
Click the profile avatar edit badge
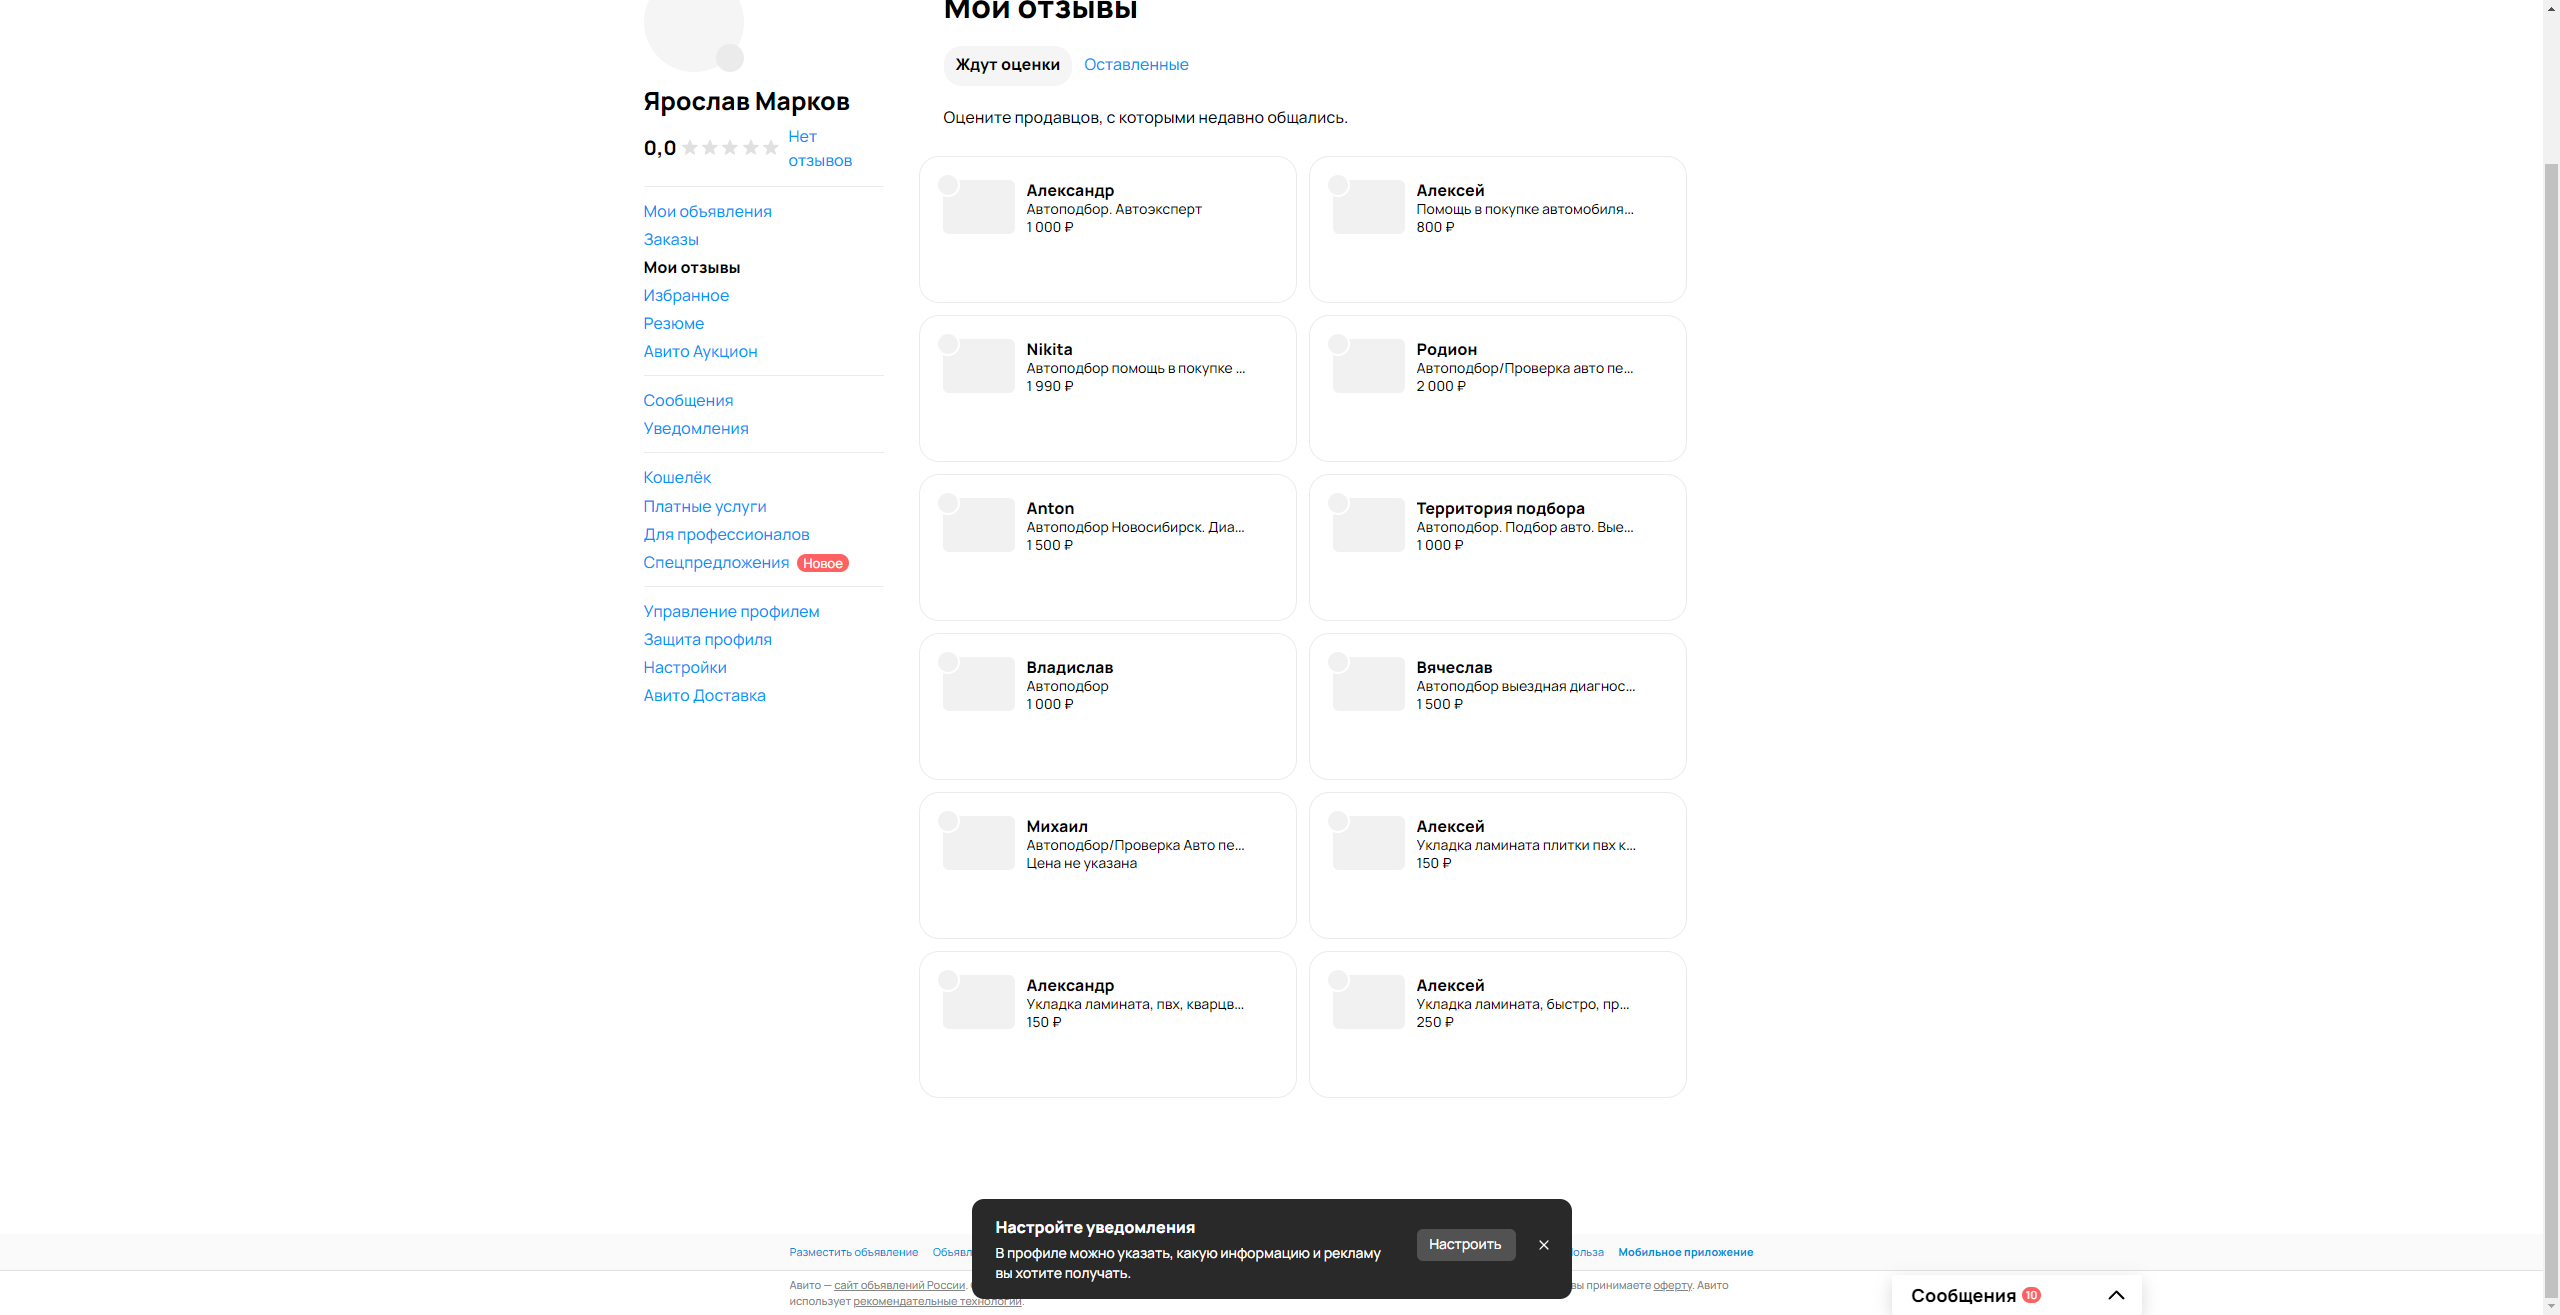pos(730,57)
